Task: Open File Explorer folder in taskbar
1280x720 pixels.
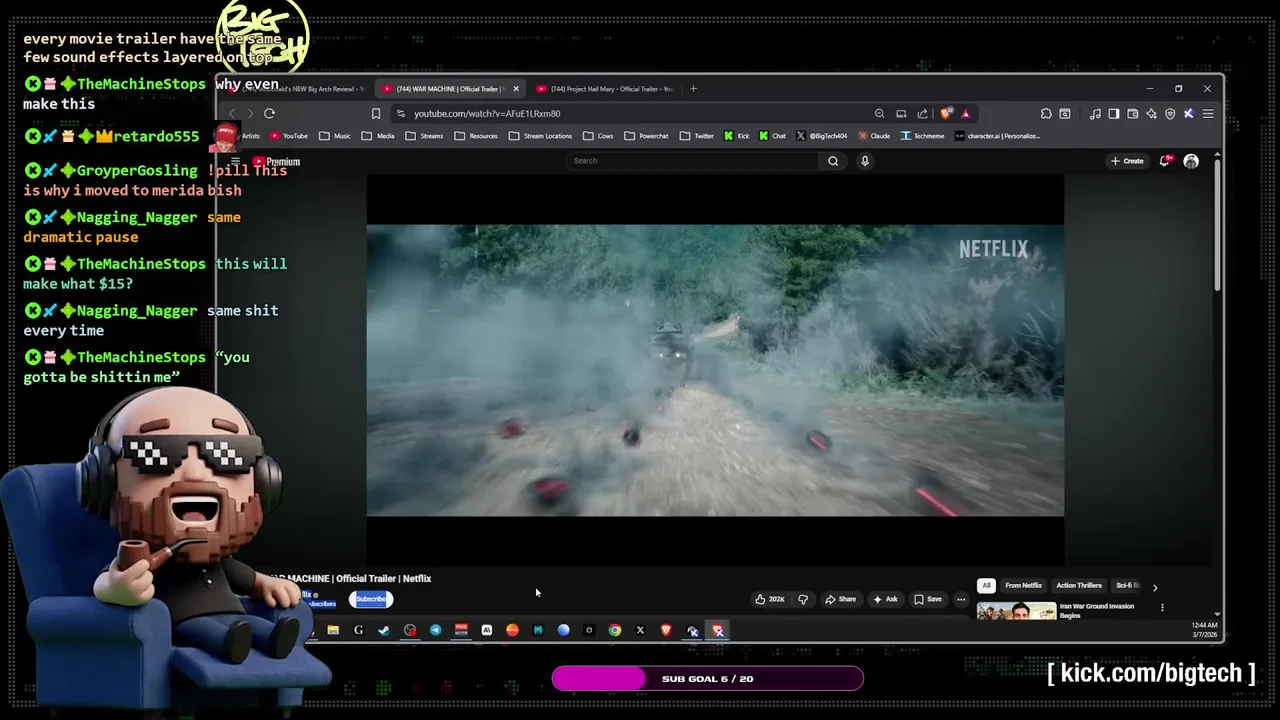Action: 333,630
